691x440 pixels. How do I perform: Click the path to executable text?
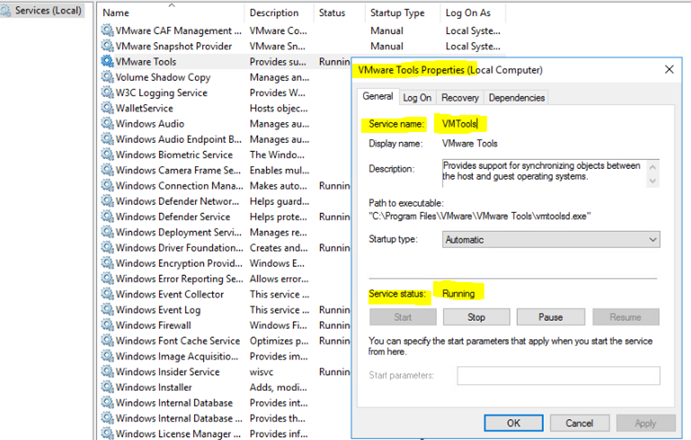(x=479, y=216)
